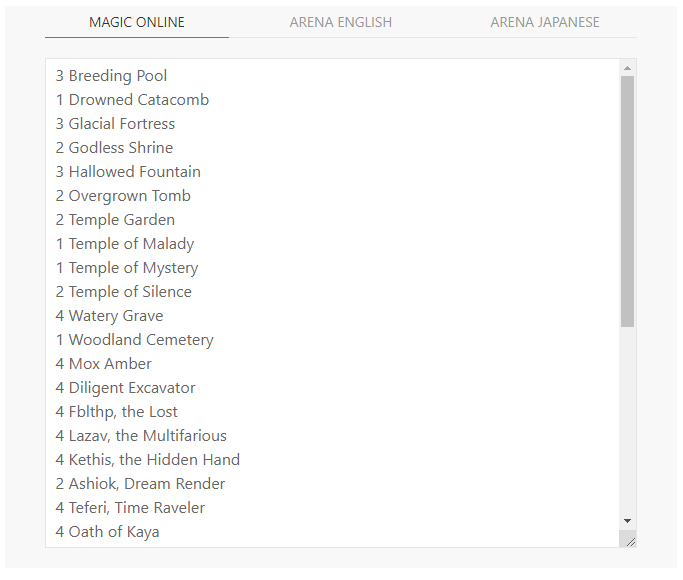The image size is (683, 580).
Task: Click the '4 Mox Amber' line
Action: click(x=103, y=364)
